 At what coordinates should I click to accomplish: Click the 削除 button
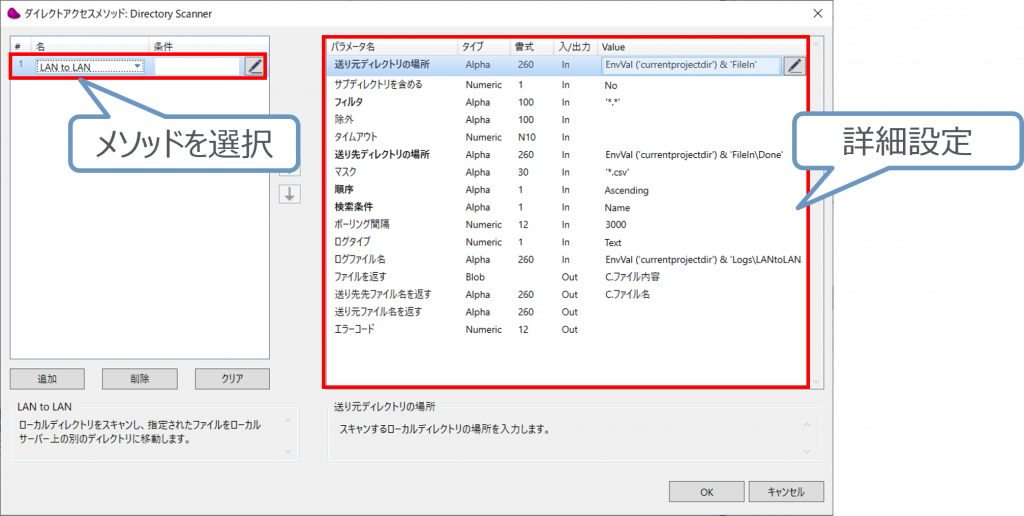click(x=139, y=379)
